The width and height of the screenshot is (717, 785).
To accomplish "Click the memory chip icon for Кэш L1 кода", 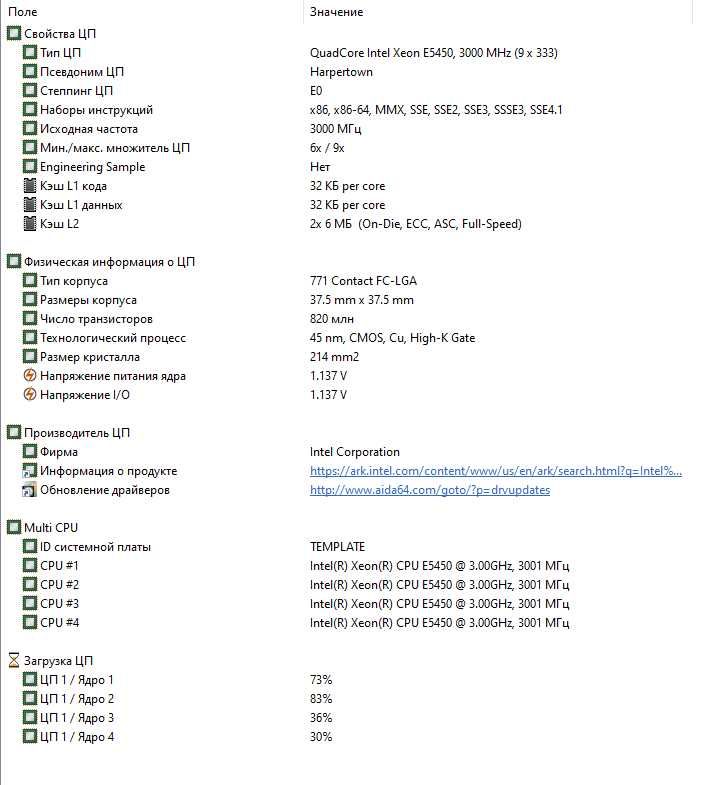I will pos(30,186).
